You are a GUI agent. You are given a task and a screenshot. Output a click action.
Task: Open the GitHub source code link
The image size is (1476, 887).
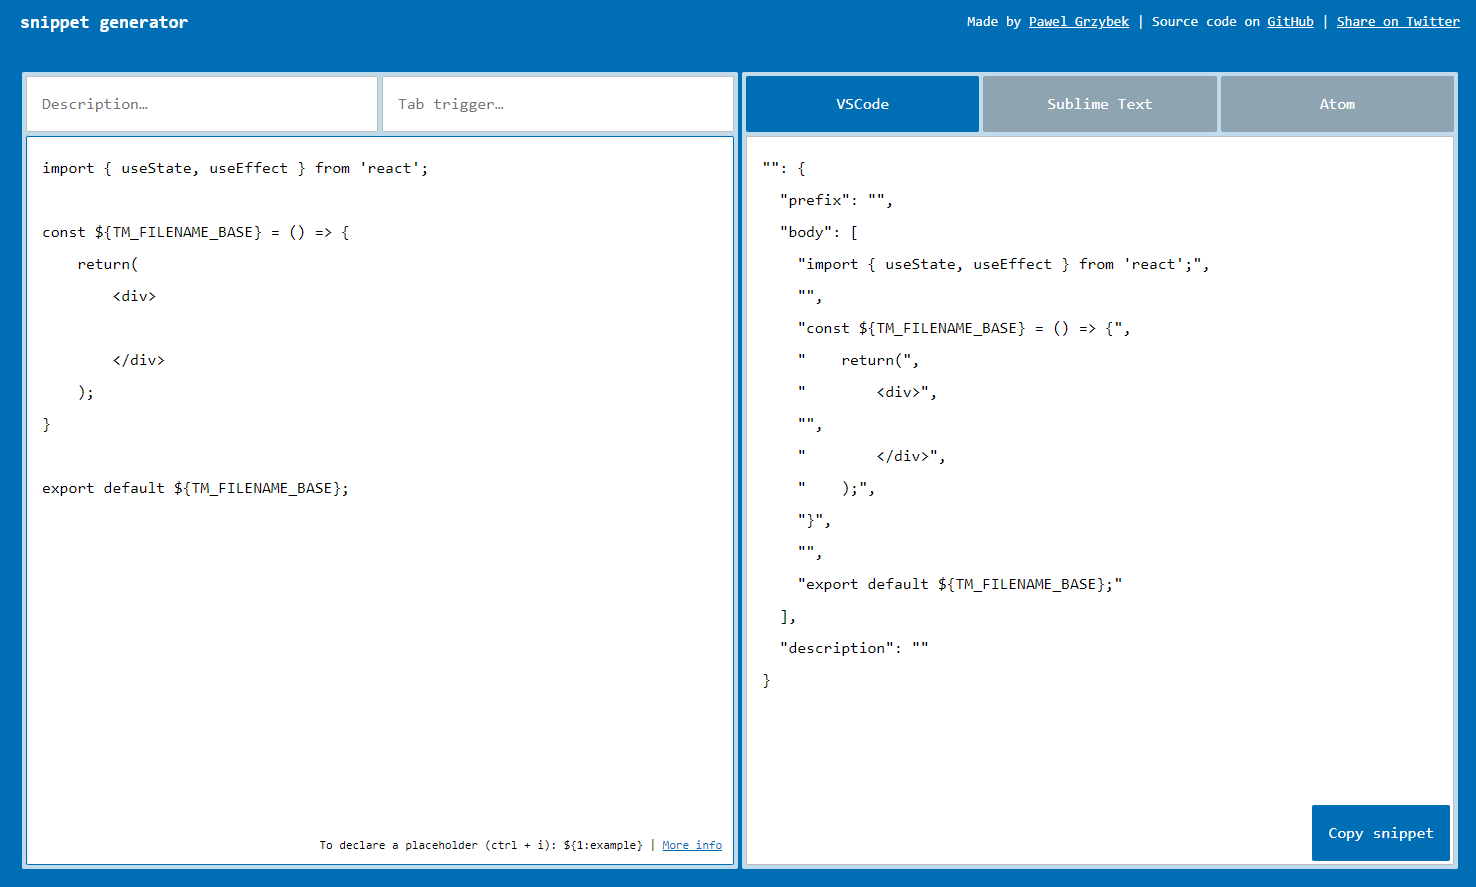[1291, 21]
